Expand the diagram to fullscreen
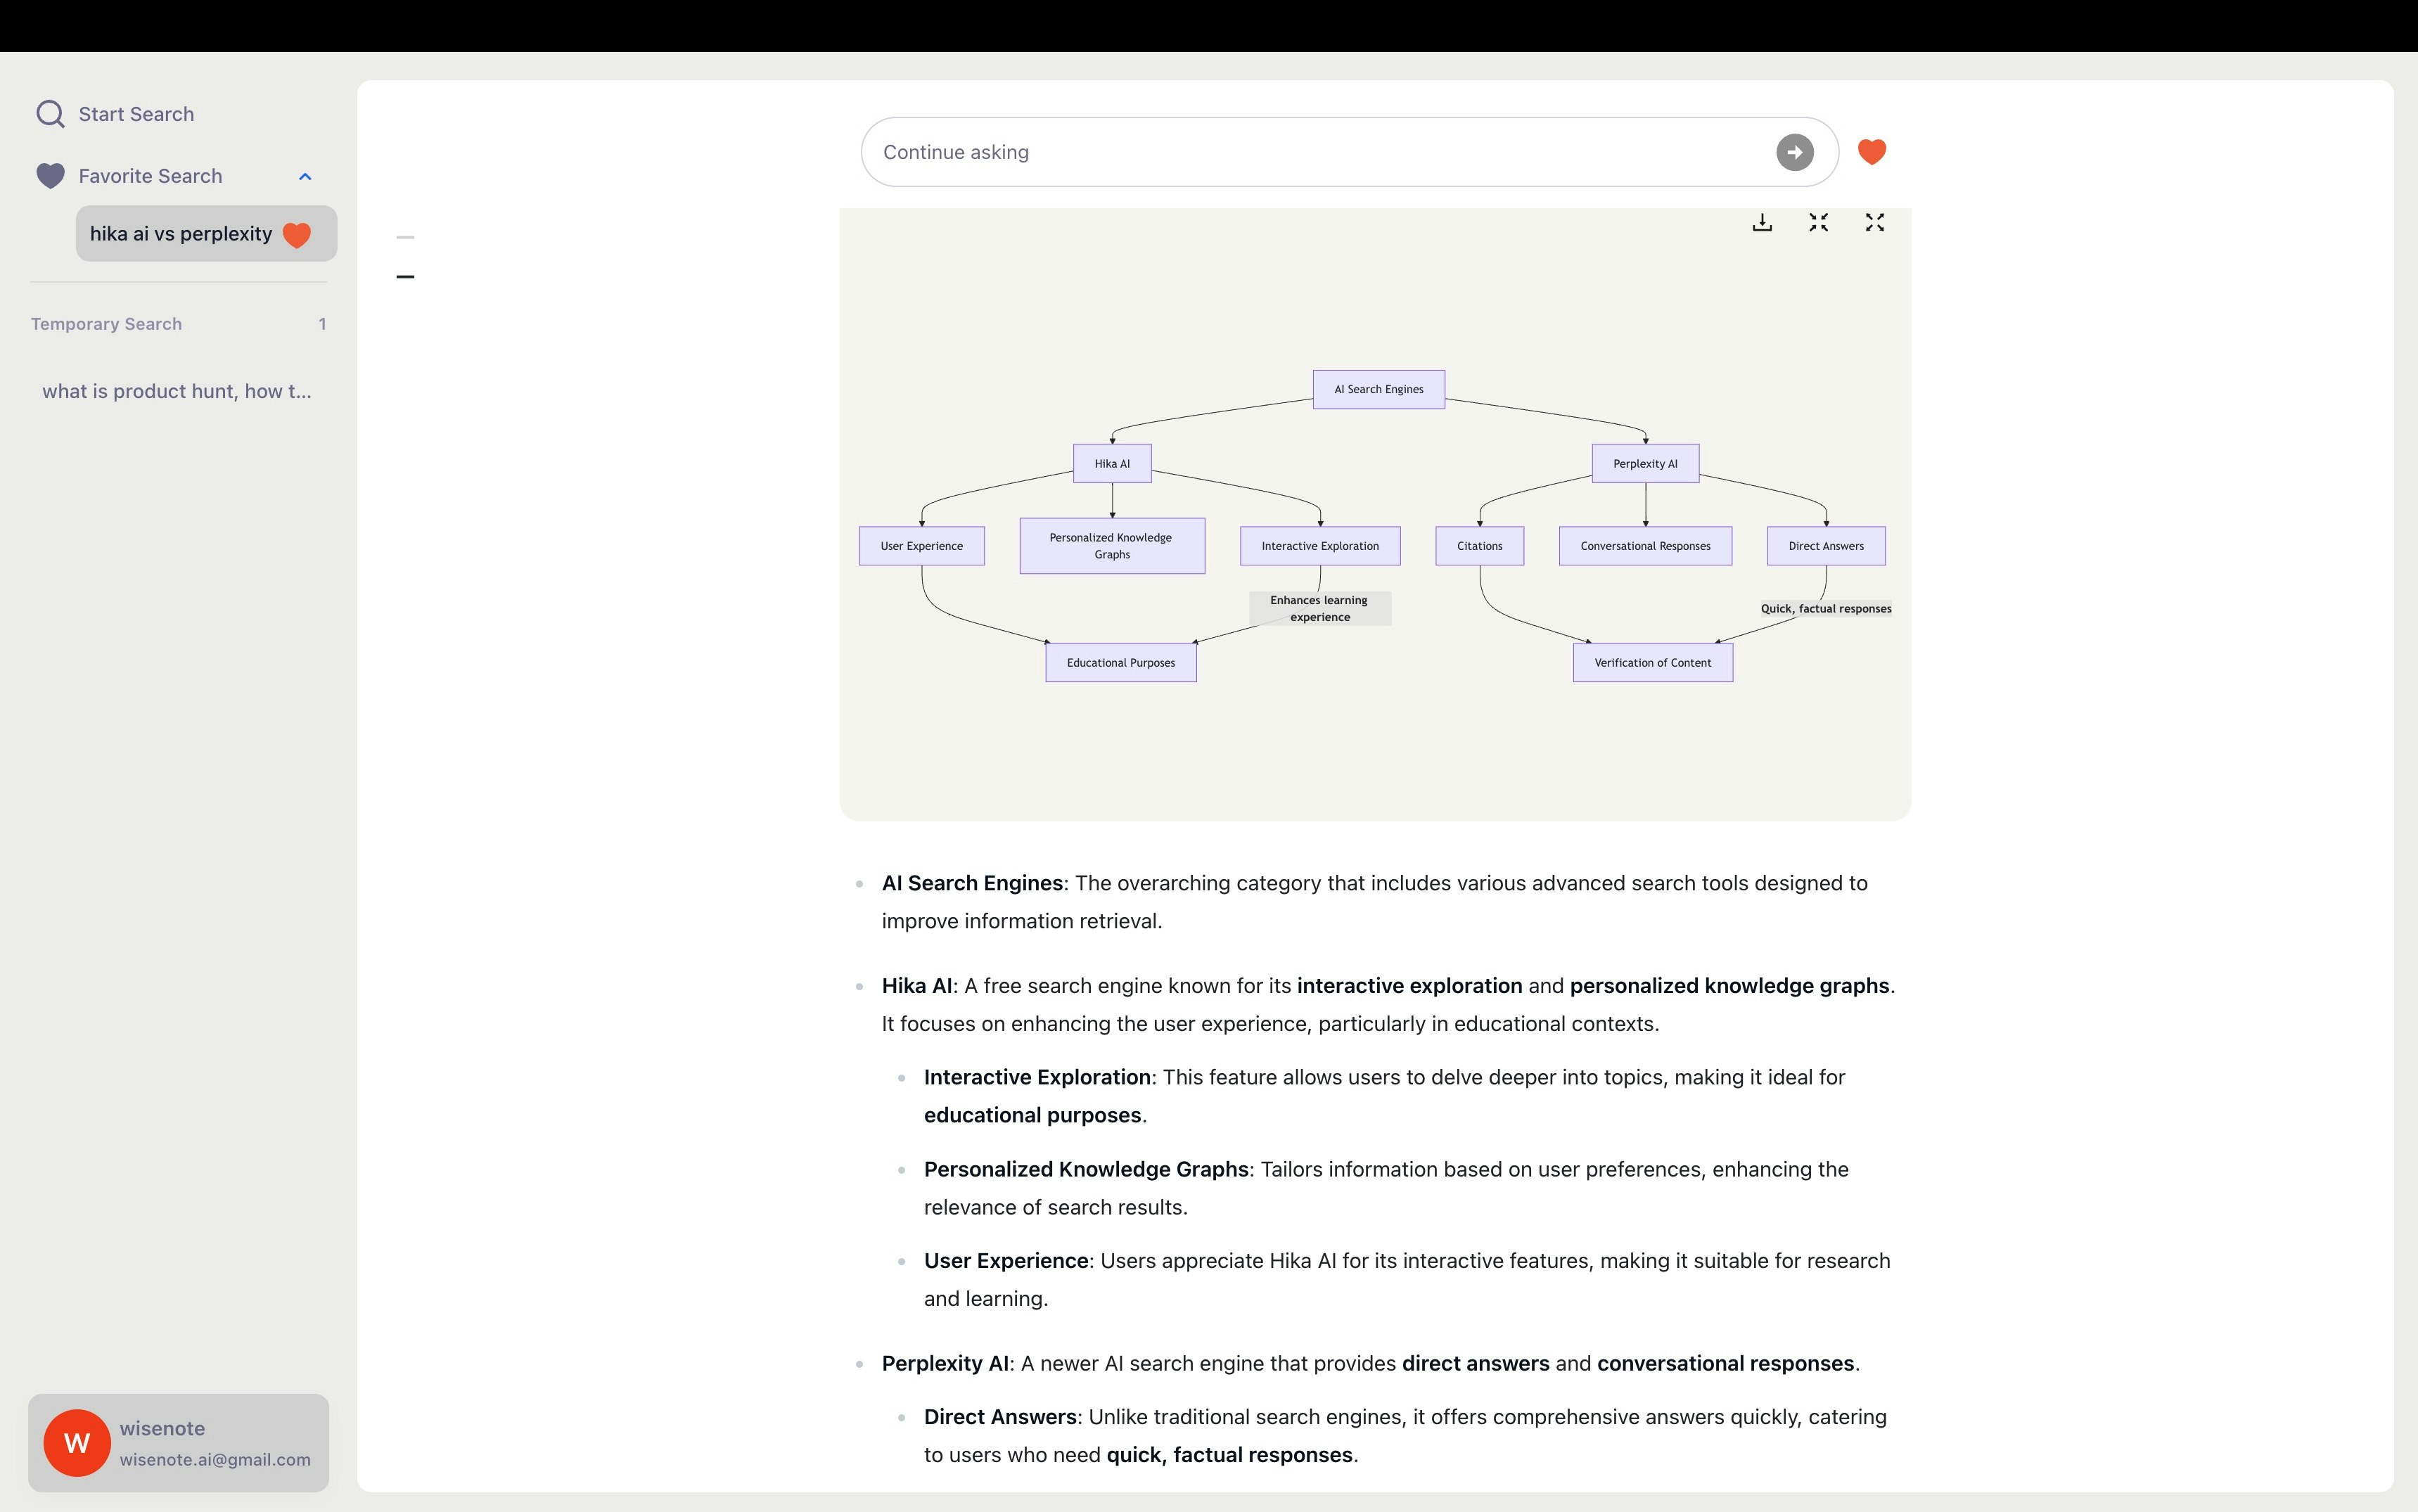This screenshot has width=2418, height=1512. [1874, 223]
